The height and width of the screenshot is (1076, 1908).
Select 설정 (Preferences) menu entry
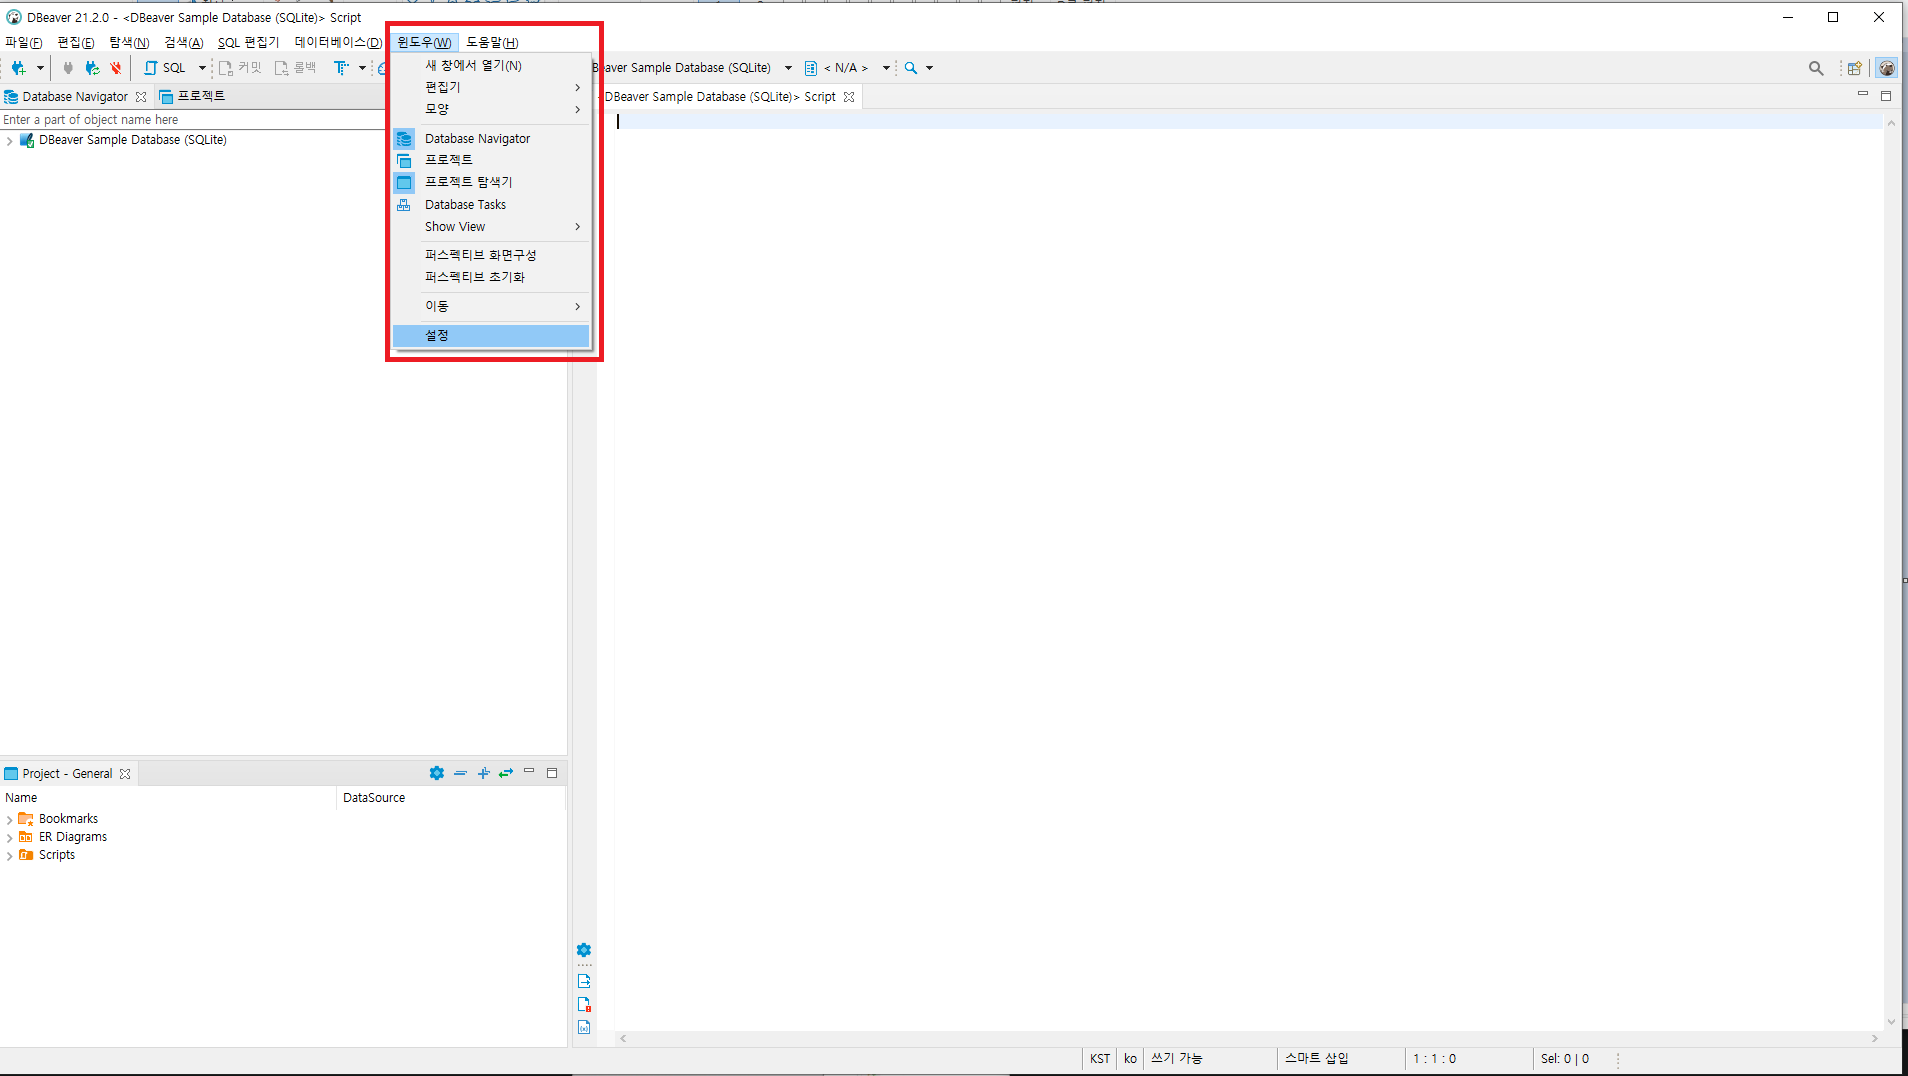click(x=490, y=336)
